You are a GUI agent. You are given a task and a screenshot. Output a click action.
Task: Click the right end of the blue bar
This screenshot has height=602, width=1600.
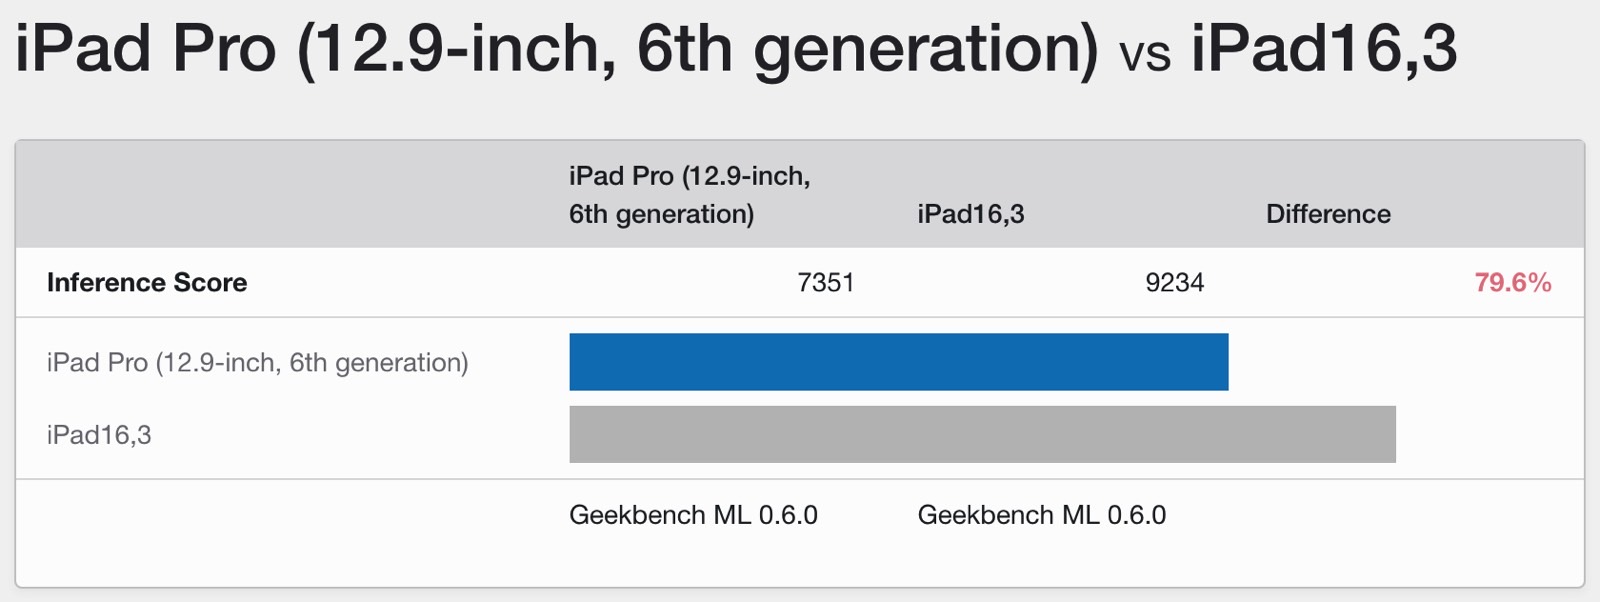click(1220, 362)
